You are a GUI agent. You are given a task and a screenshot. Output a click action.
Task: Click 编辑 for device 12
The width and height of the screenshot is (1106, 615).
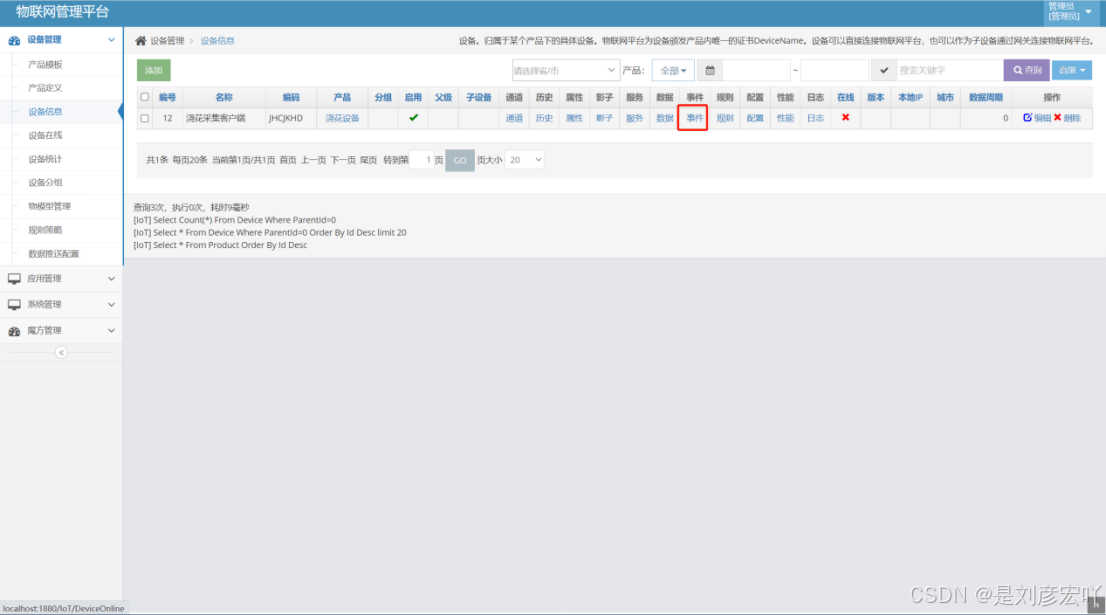1037,118
